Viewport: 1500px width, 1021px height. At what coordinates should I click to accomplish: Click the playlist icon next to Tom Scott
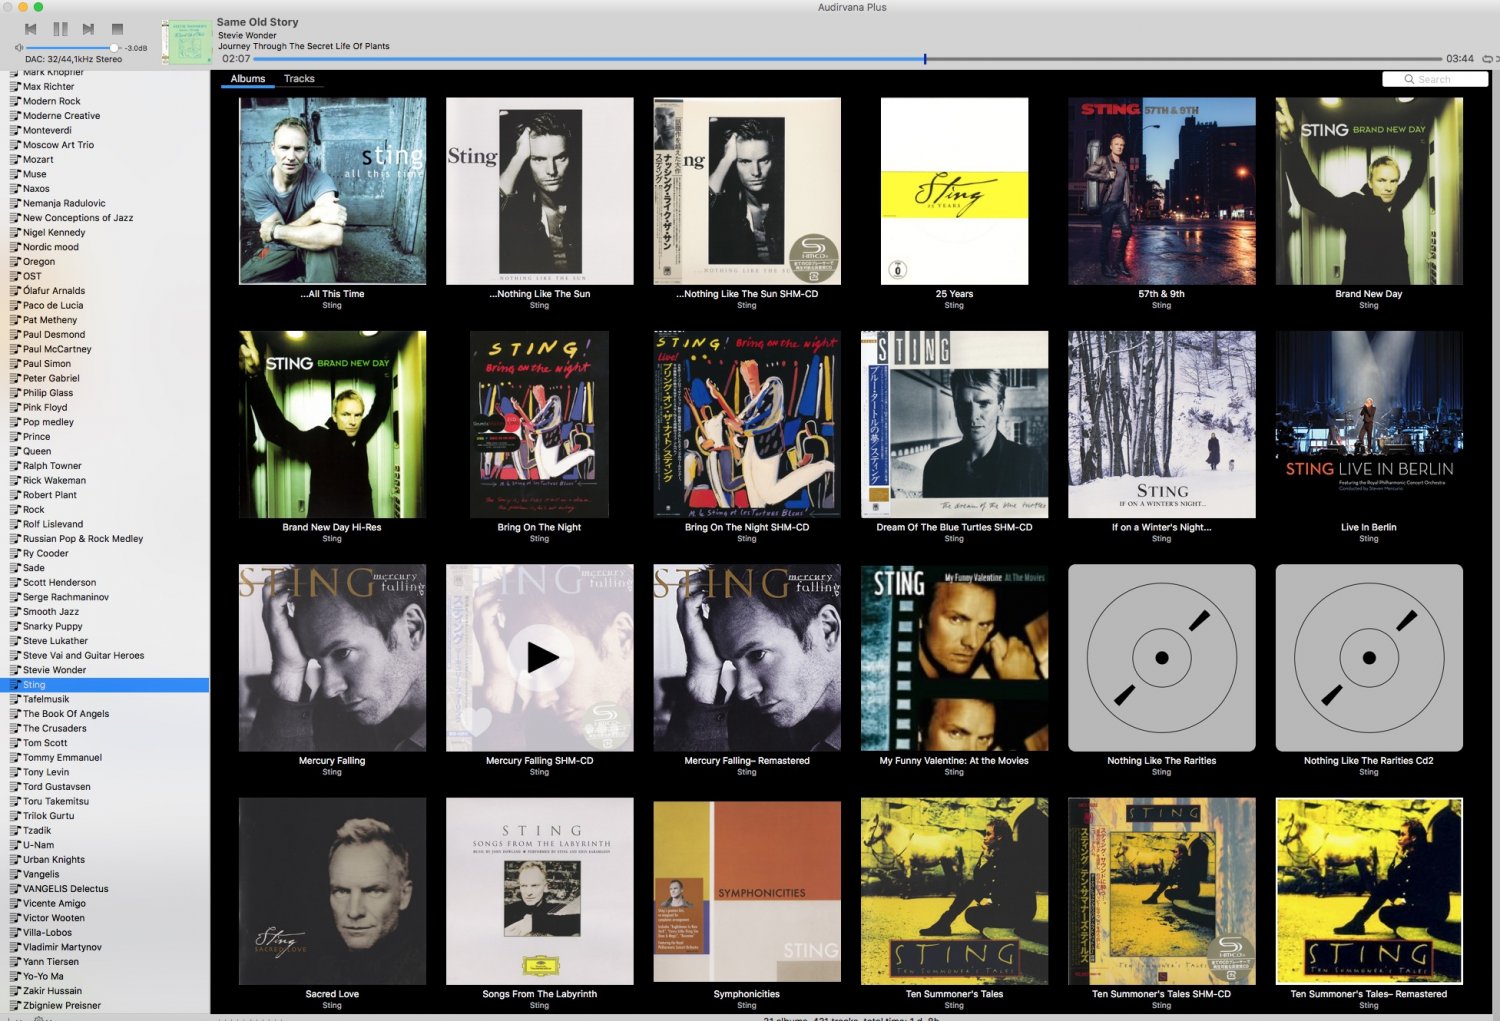tap(14, 743)
